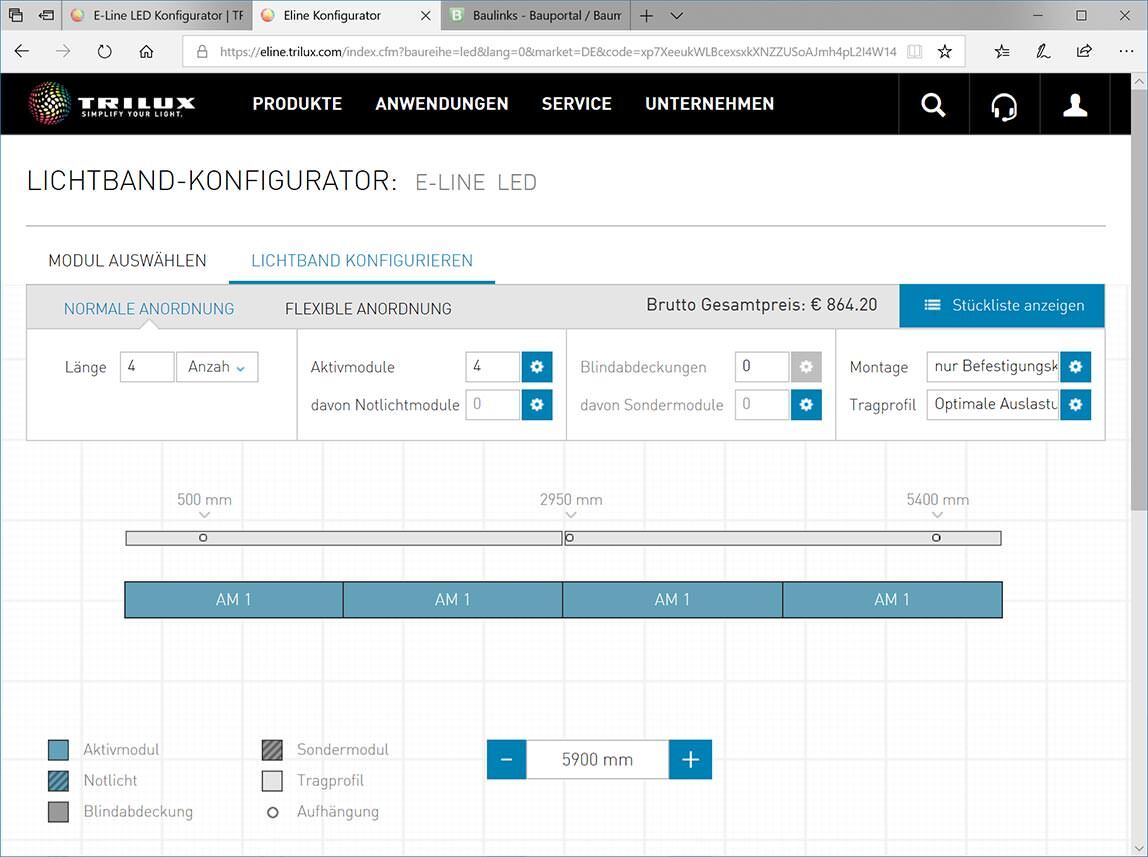Click the set tabs aside icon
Image resolution: width=1148 pixels, height=857 pixels.
coord(46,15)
